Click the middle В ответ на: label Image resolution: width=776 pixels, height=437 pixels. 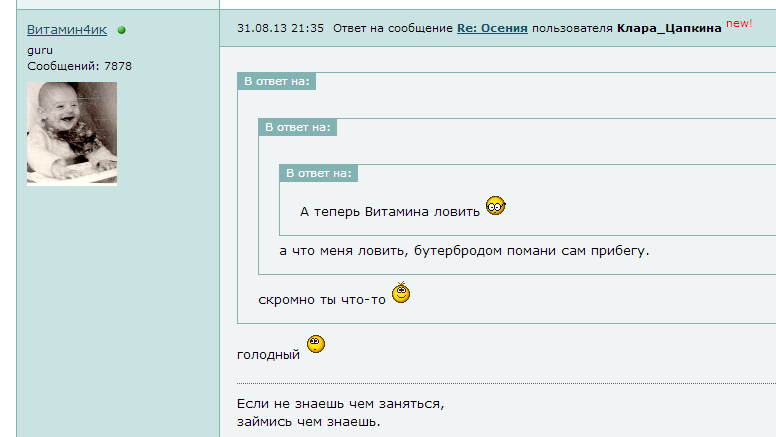click(x=298, y=127)
